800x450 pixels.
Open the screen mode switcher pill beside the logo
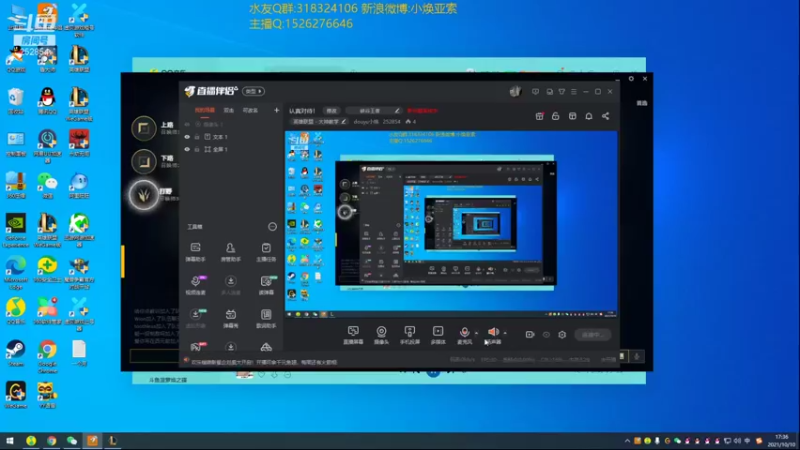click(x=254, y=91)
